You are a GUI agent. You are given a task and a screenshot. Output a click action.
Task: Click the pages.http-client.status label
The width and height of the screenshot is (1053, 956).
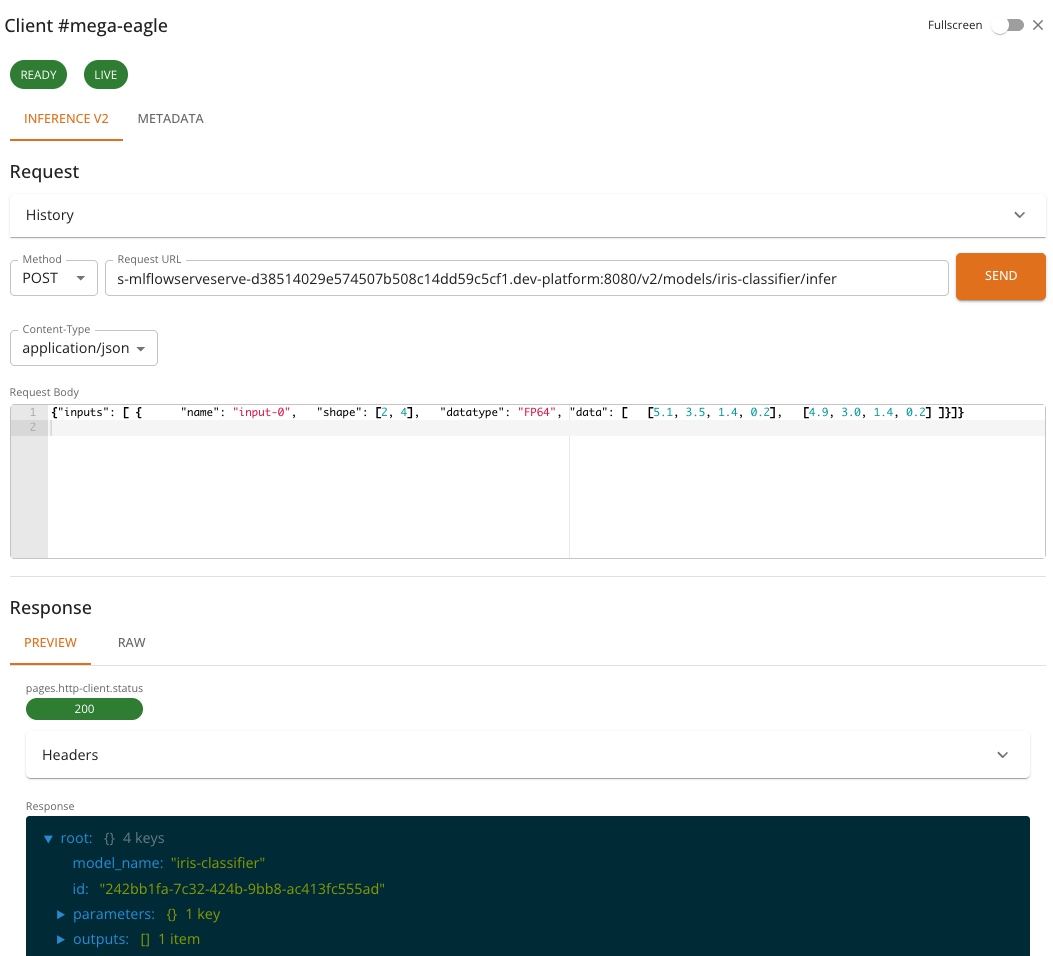click(x=85, y=688)
